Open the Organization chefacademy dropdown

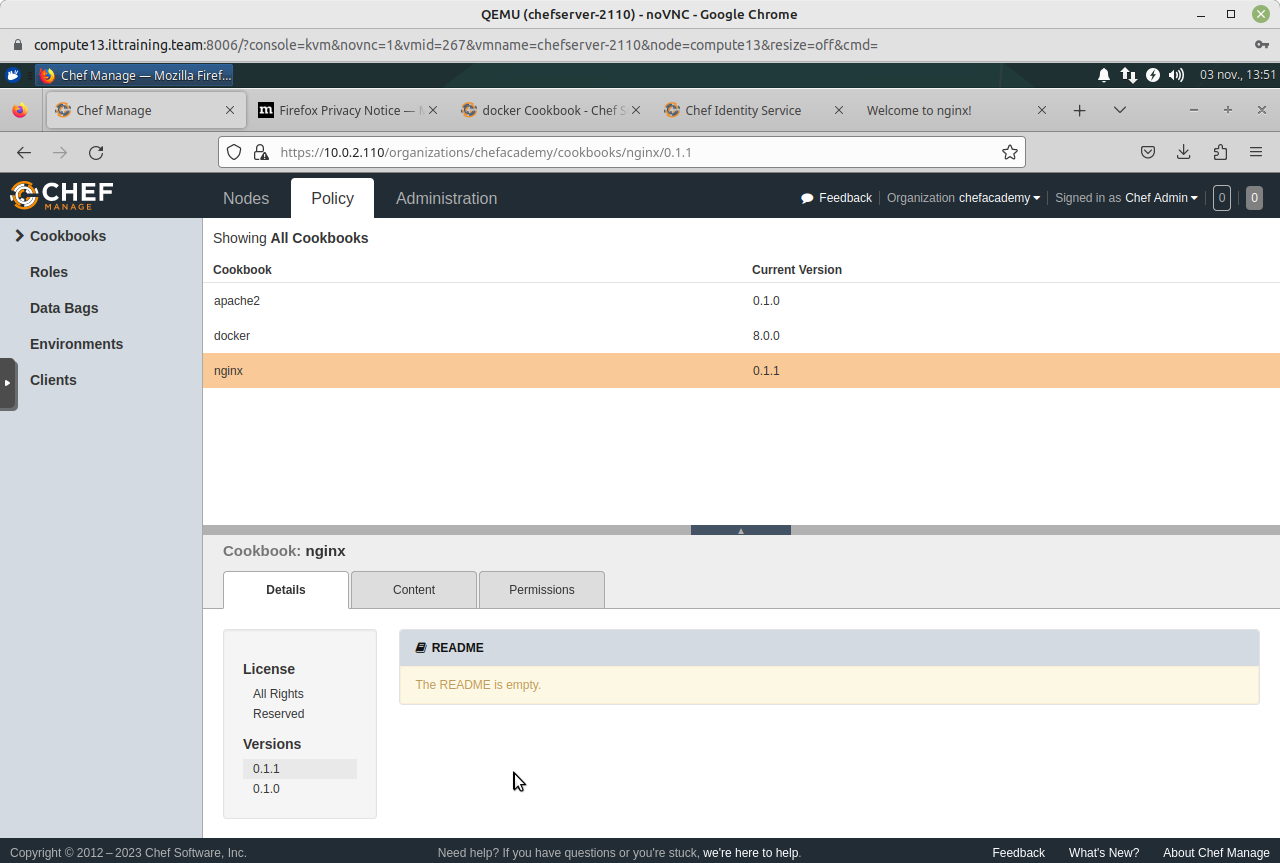click(x=964, y=198)
